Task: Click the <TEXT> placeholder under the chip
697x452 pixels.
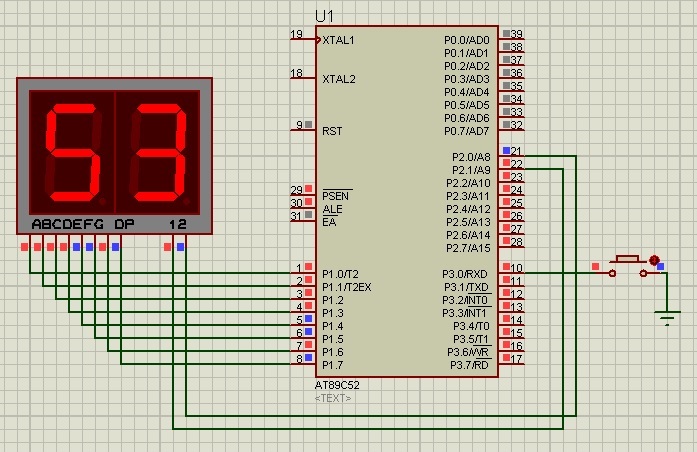Action: (x=333, y=398)
